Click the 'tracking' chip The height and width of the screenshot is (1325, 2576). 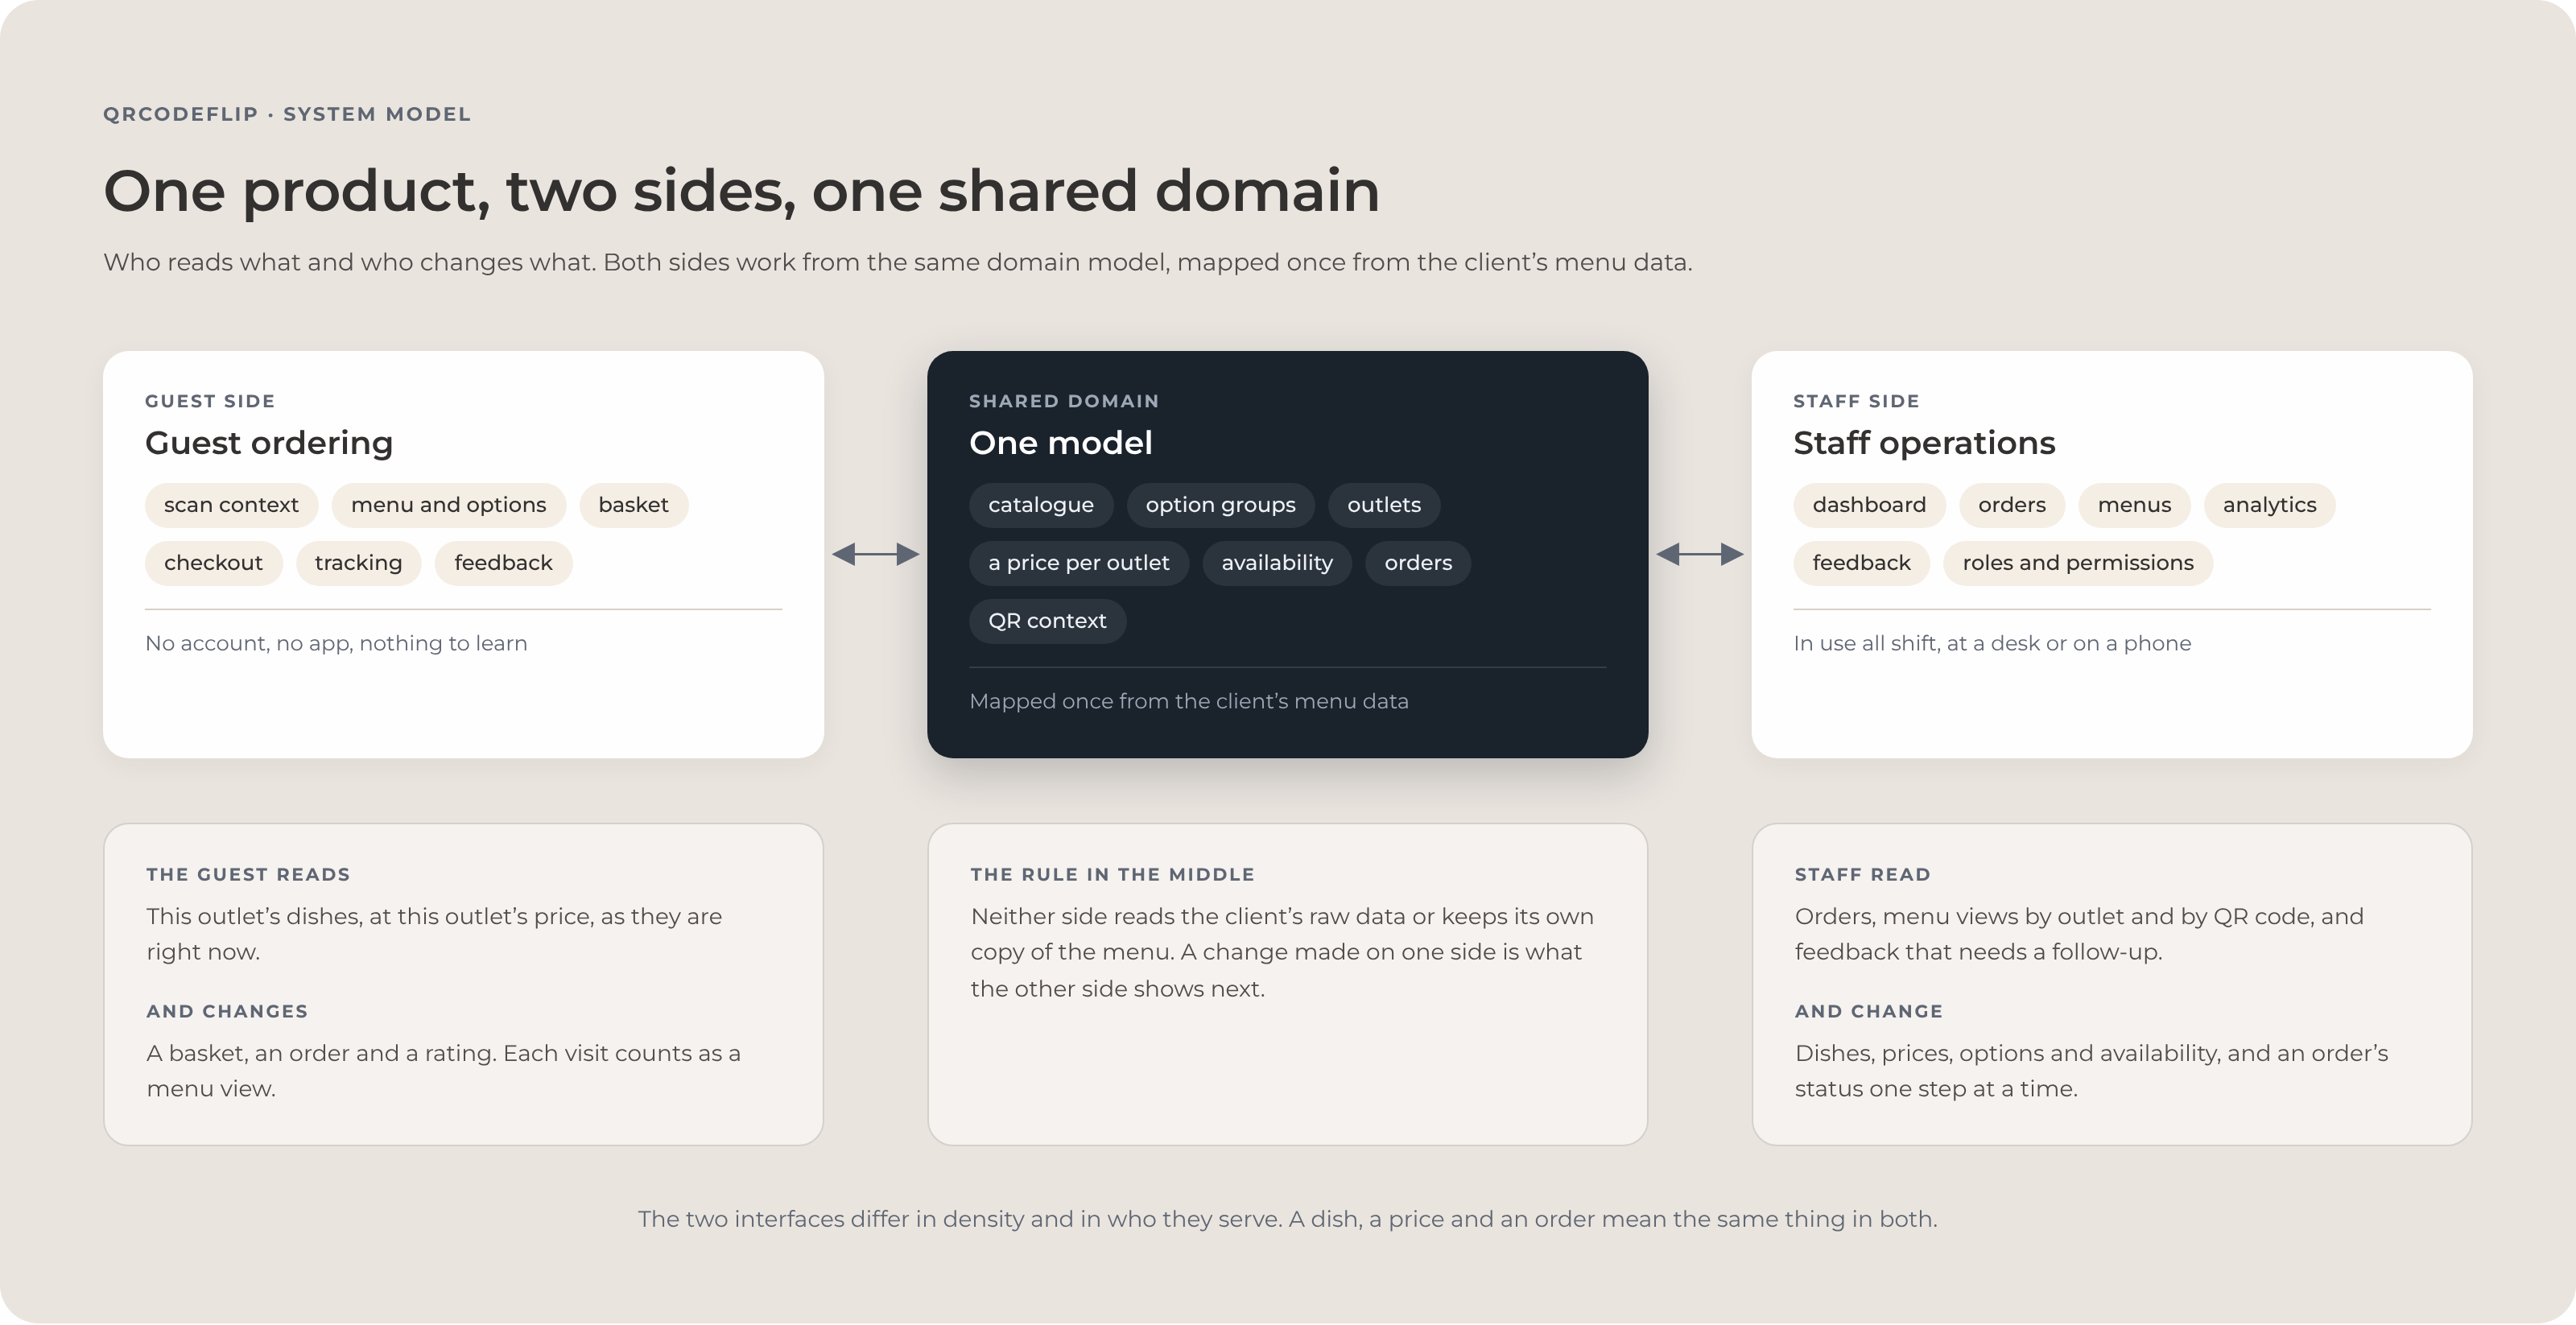(358, 563)
